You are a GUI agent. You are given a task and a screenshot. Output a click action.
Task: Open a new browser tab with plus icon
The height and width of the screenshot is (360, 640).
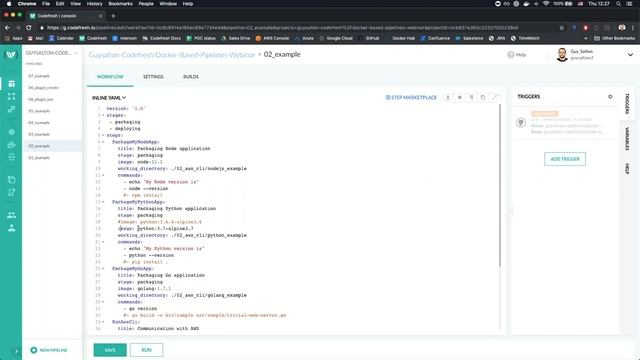(x=113, y=16)
